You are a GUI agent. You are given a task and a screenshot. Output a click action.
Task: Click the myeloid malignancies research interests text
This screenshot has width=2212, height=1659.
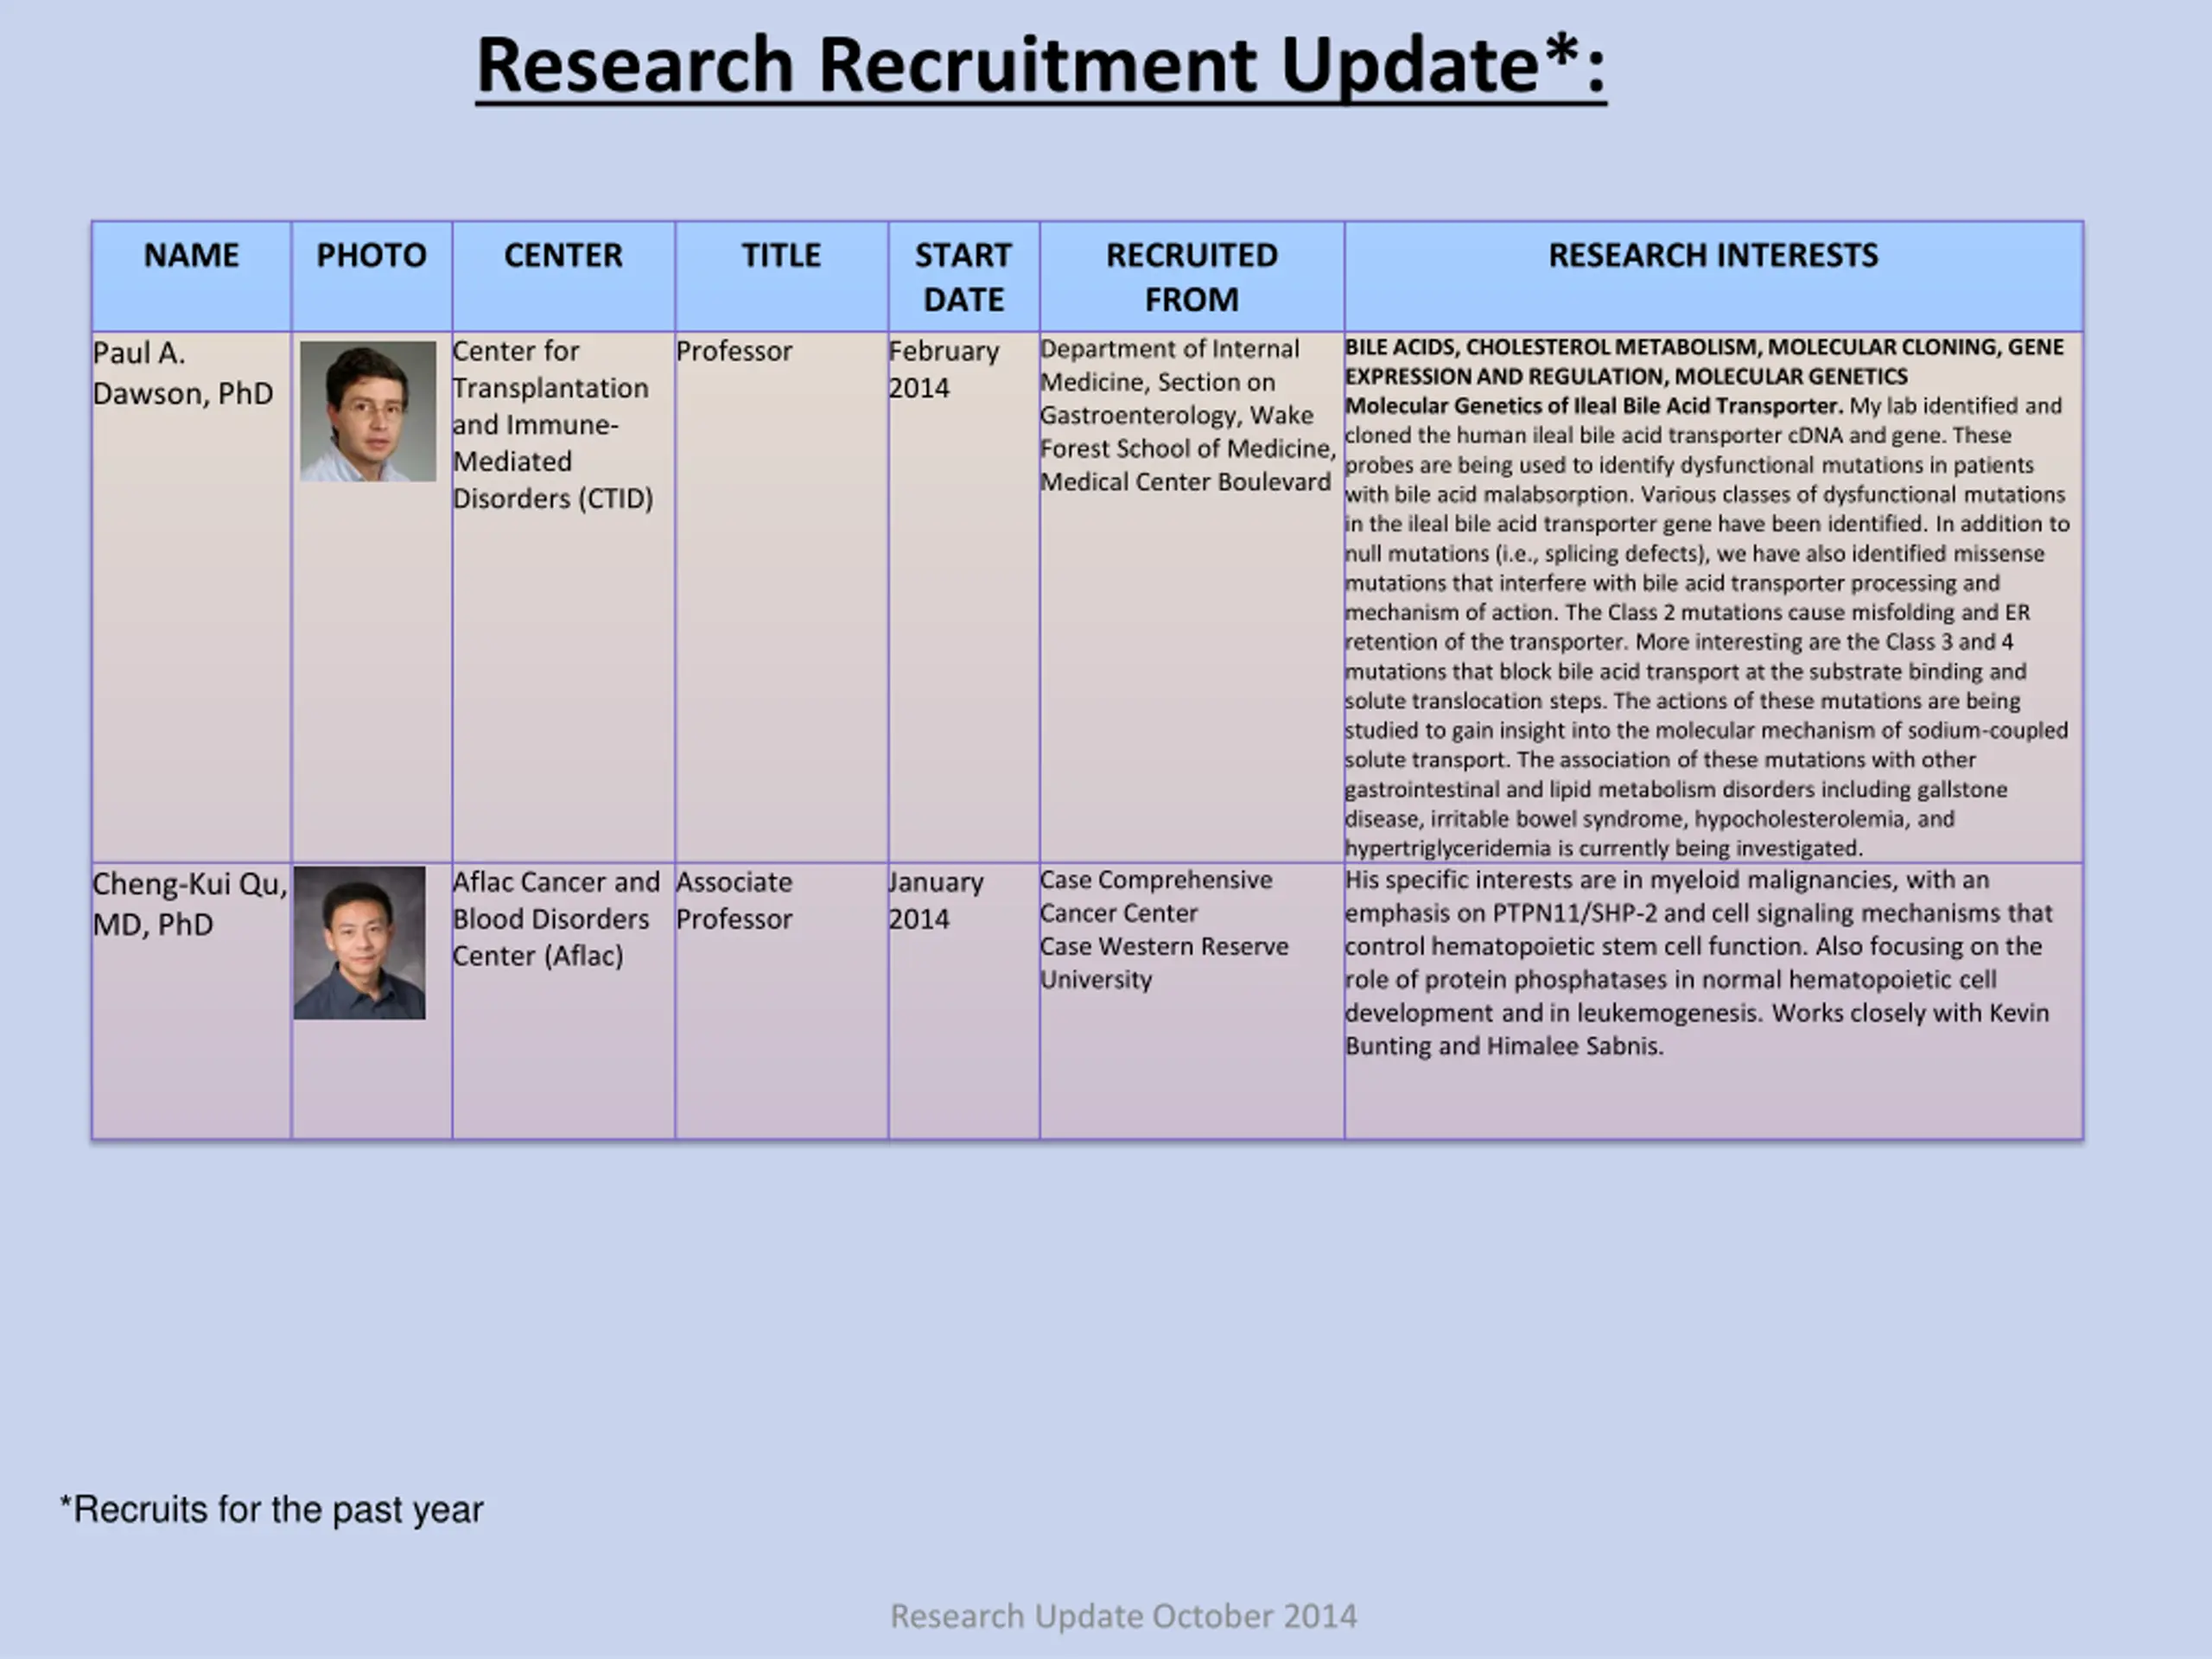pyautogui.click(x=1698, y=963)
